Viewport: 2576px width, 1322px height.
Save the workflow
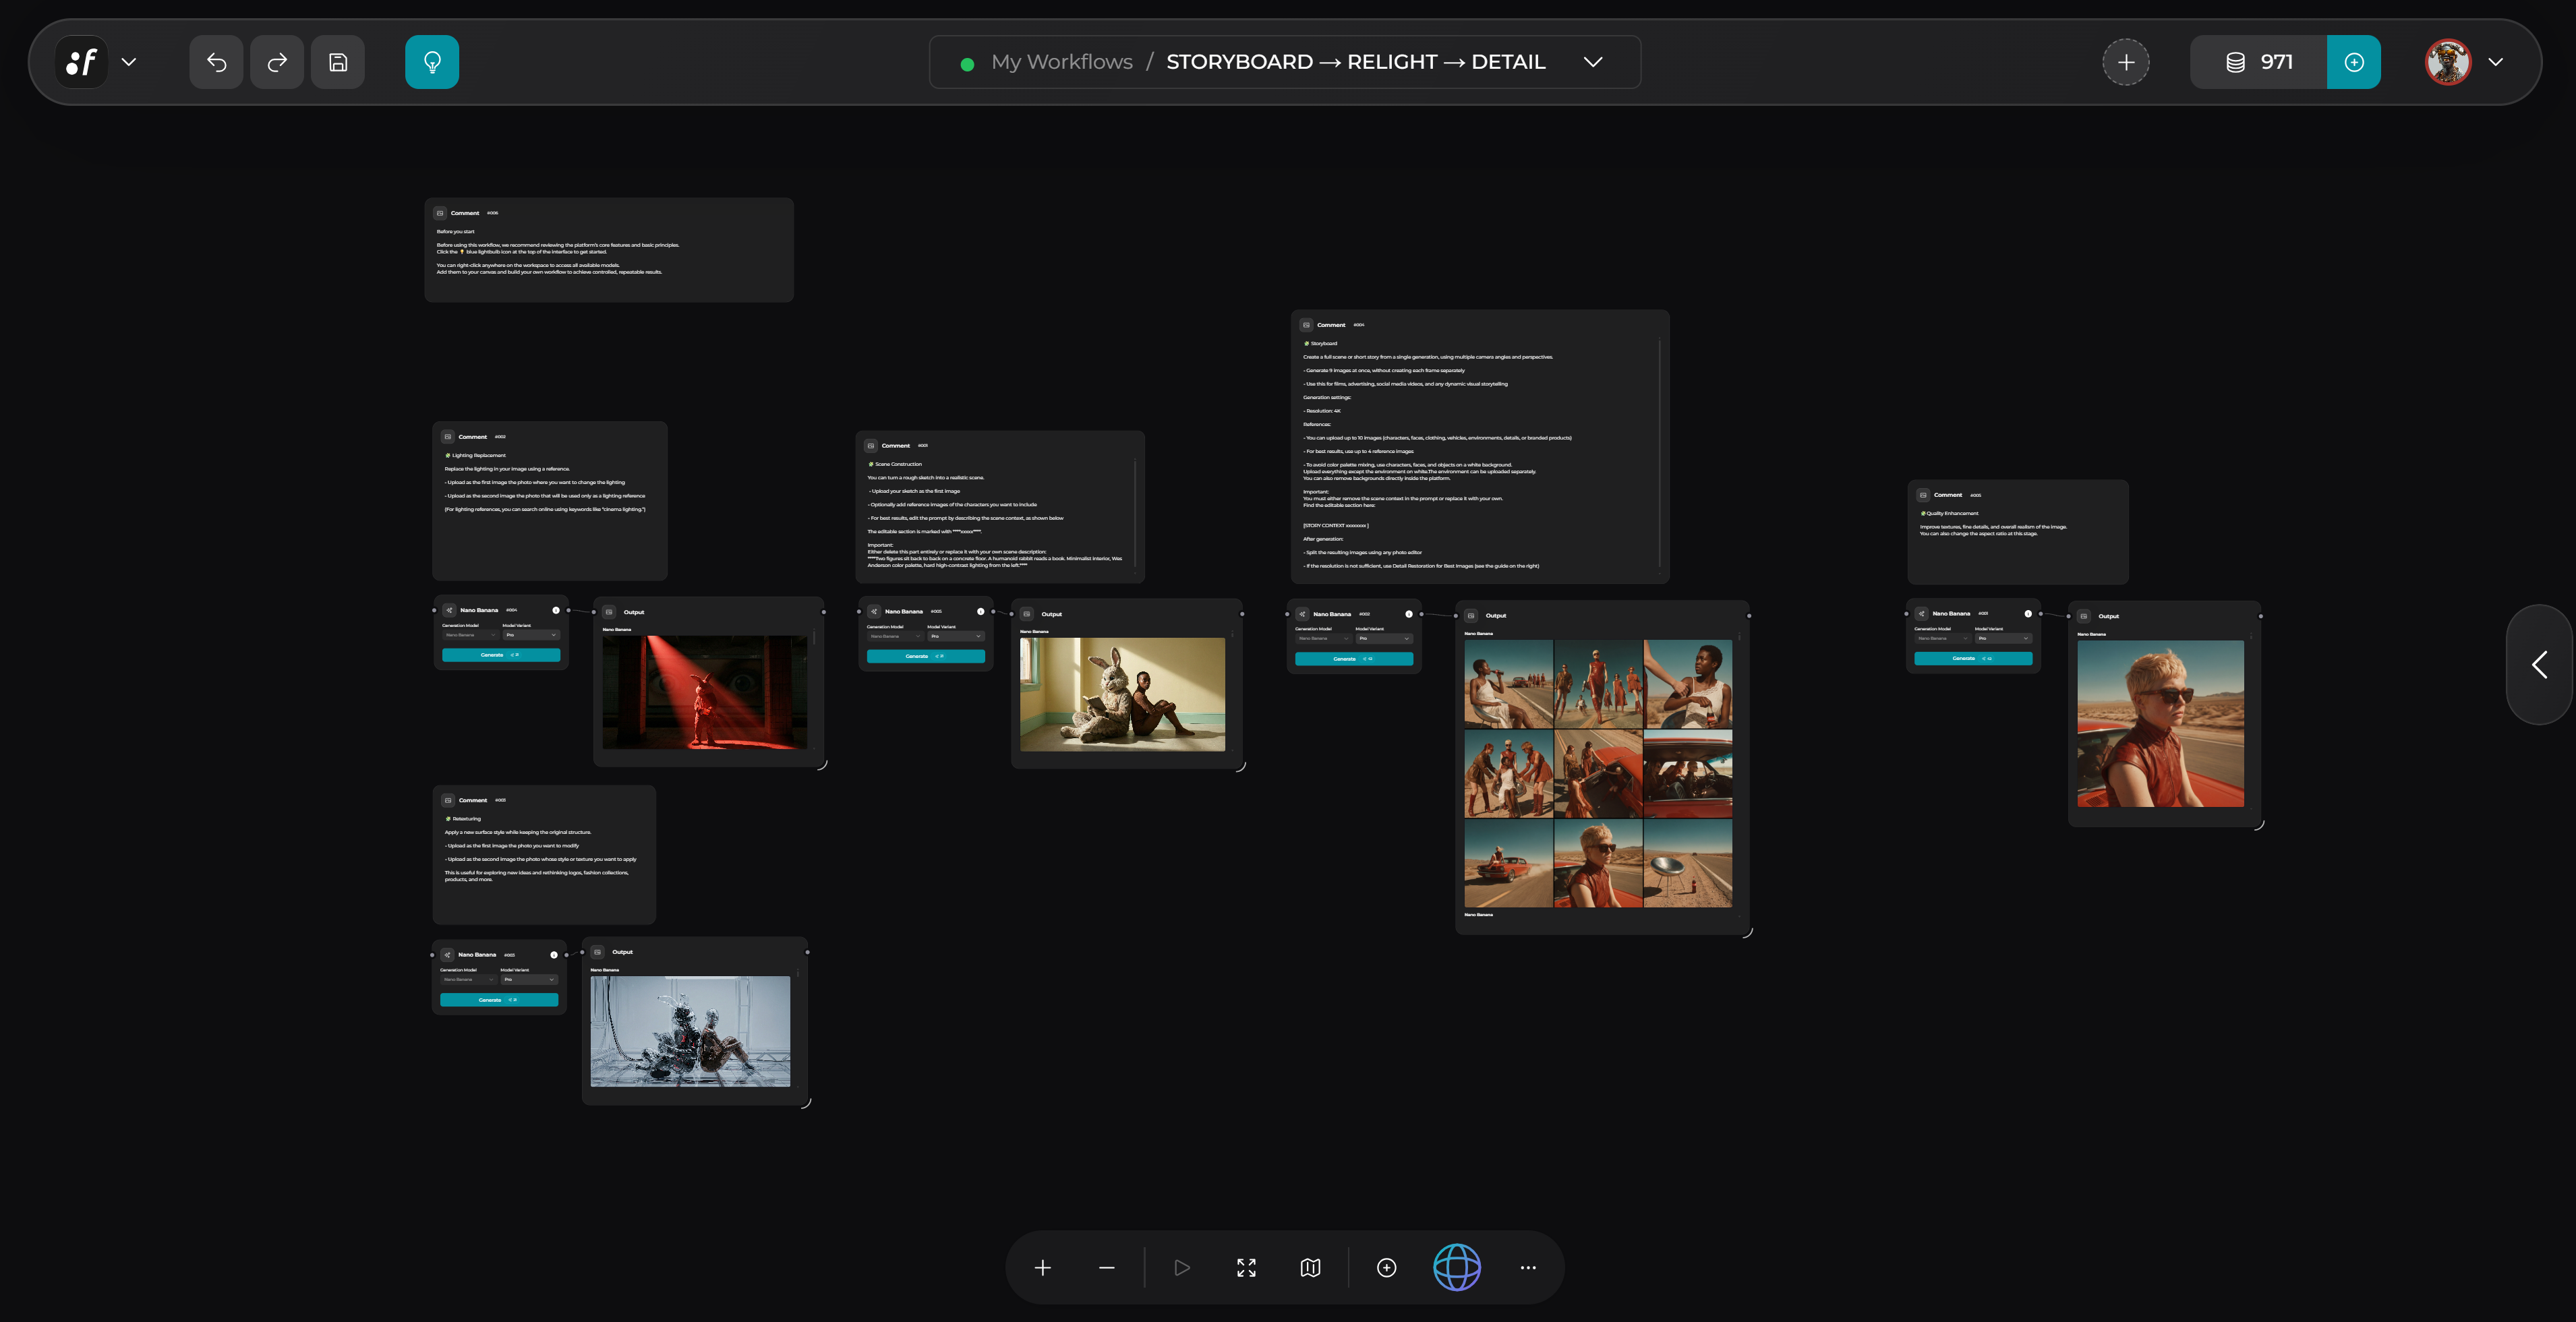coord(338,62)
